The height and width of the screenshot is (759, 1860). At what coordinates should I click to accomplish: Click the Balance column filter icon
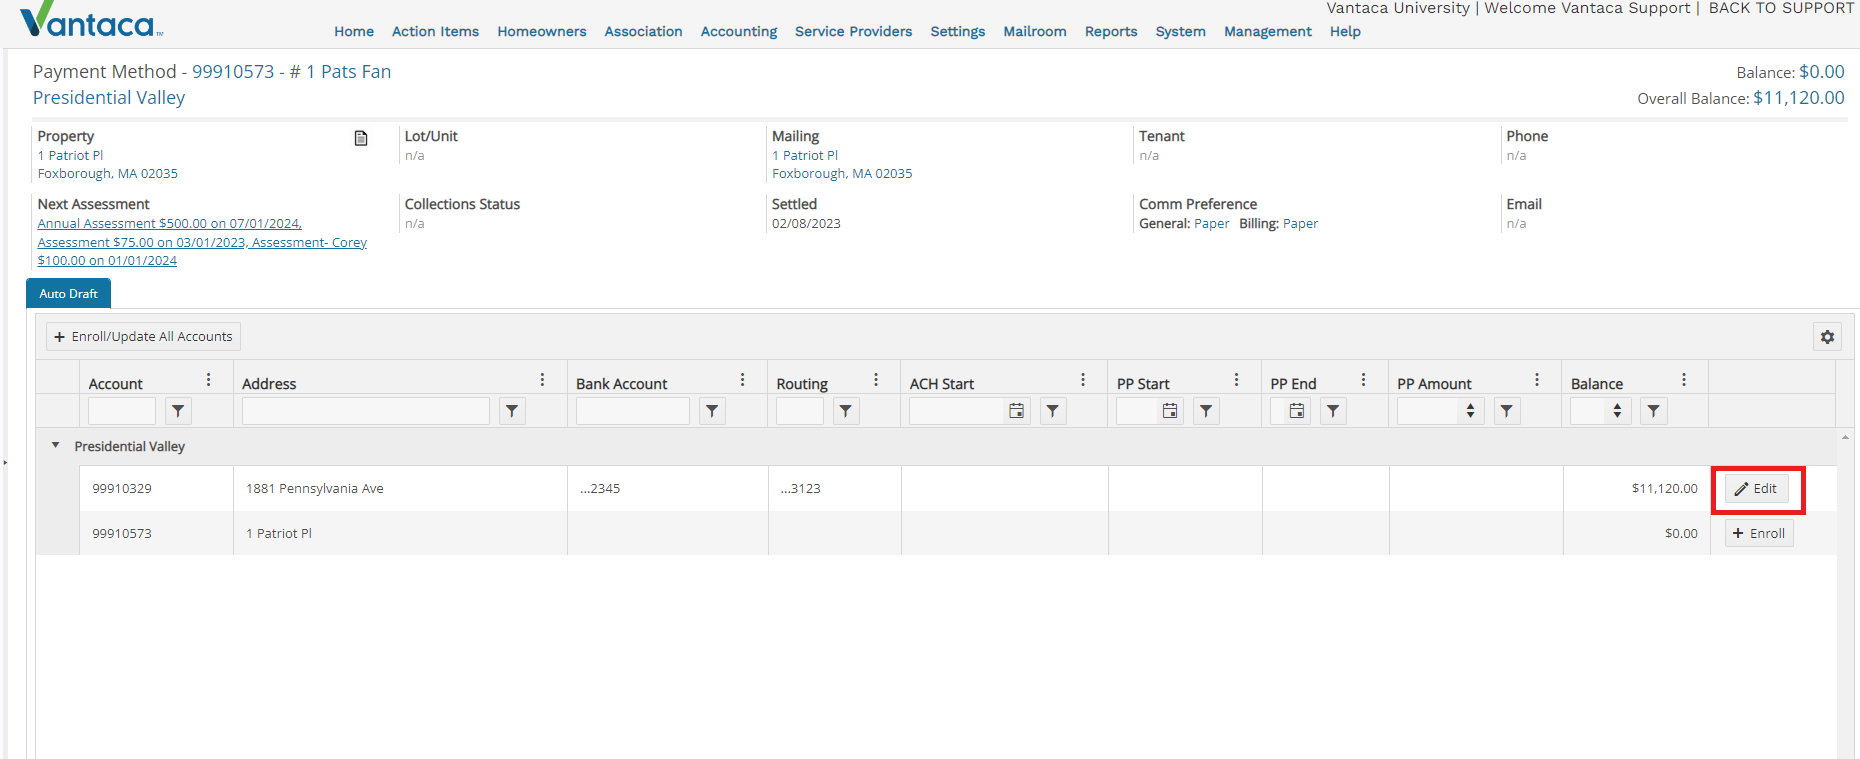coord(1654,411)
